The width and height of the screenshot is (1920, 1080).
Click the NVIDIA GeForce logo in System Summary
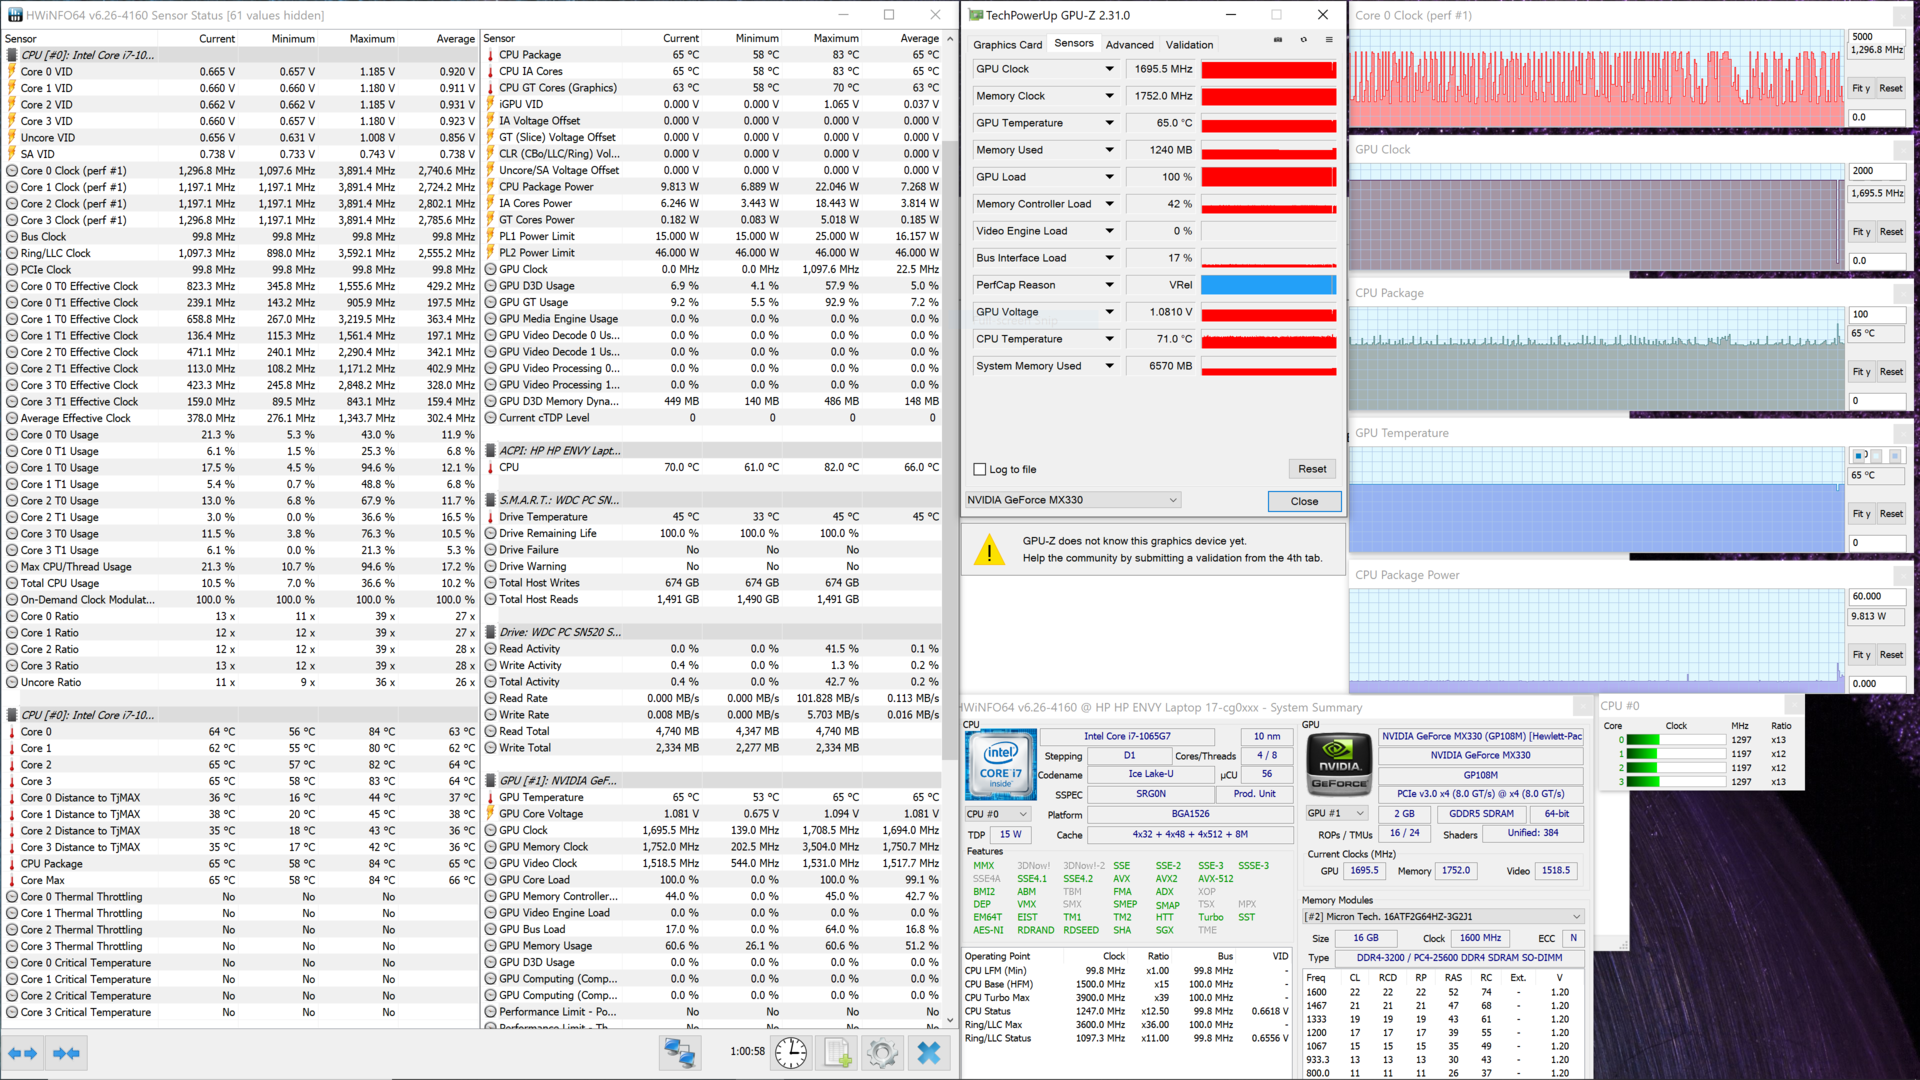(x=1338, y=766)
